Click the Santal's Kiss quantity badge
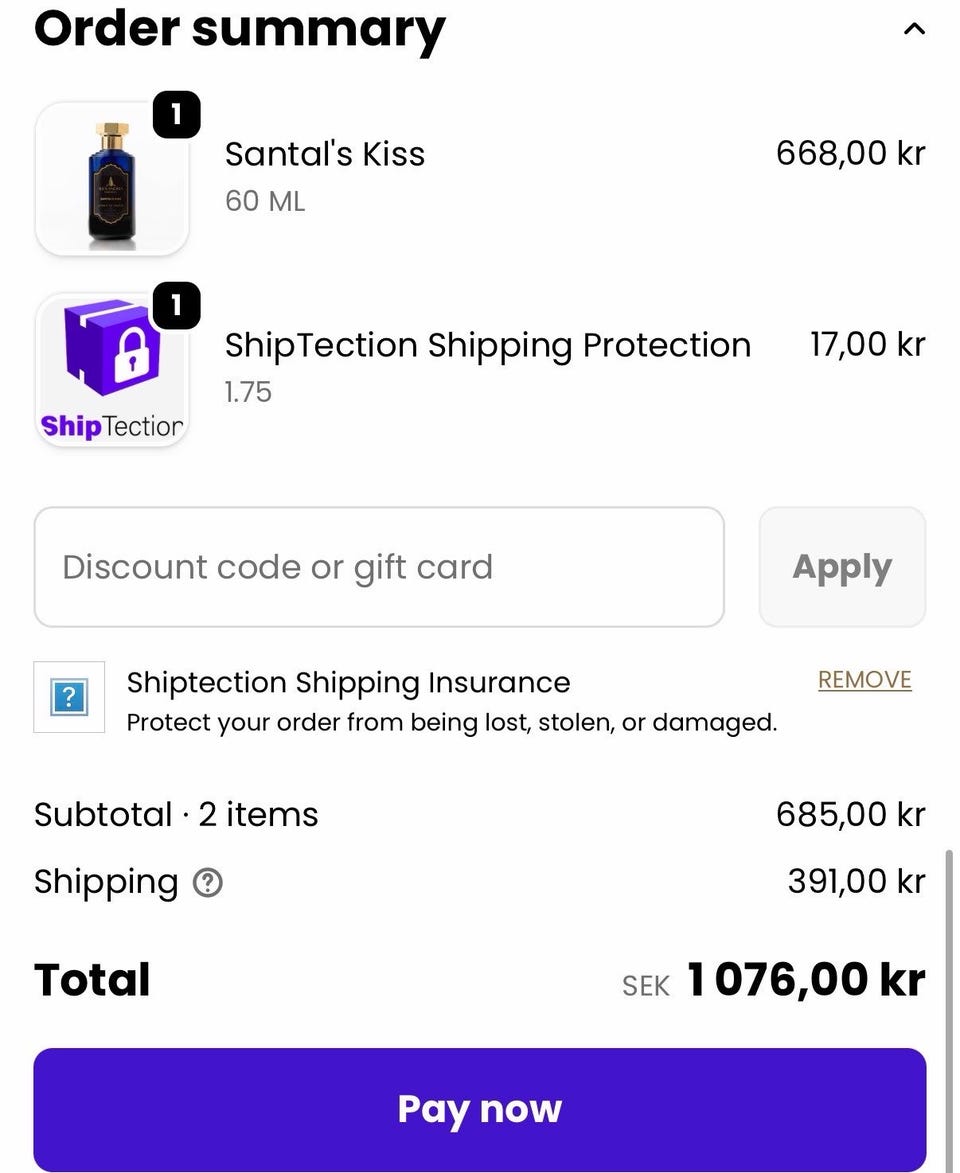960x1173 pixels. point(176,115)
